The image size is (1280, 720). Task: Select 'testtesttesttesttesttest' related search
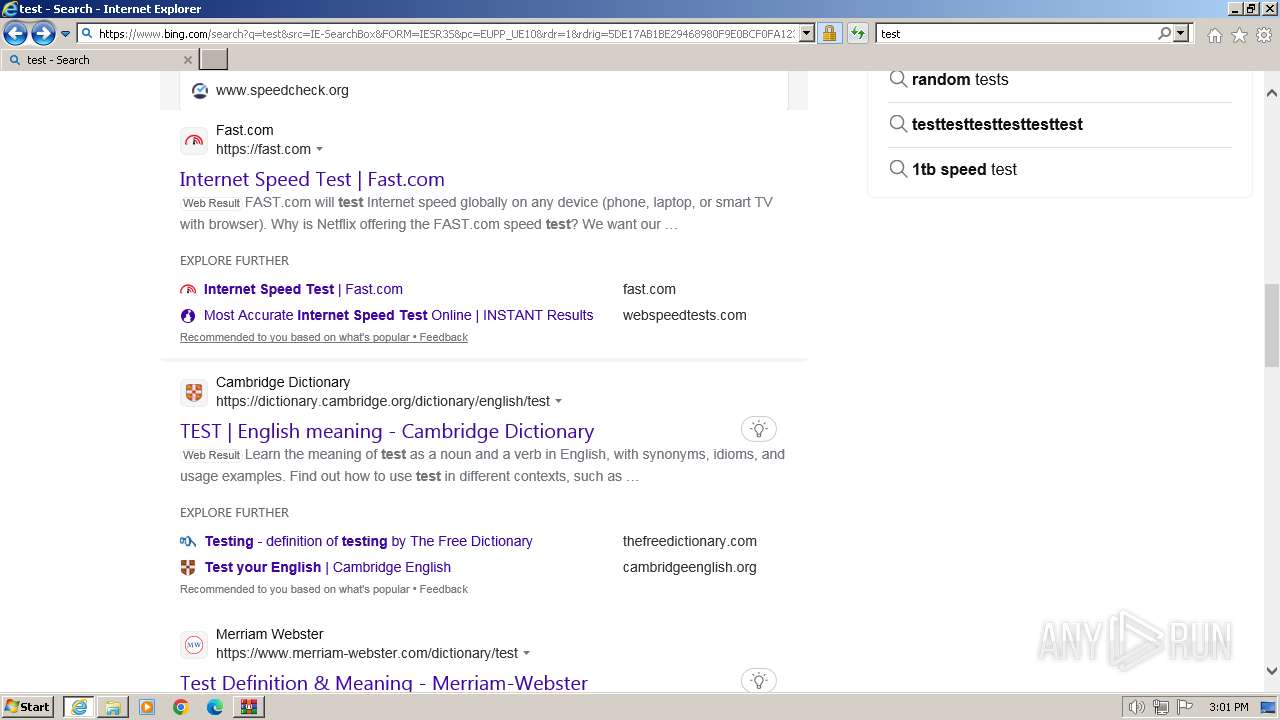(997, 125)
